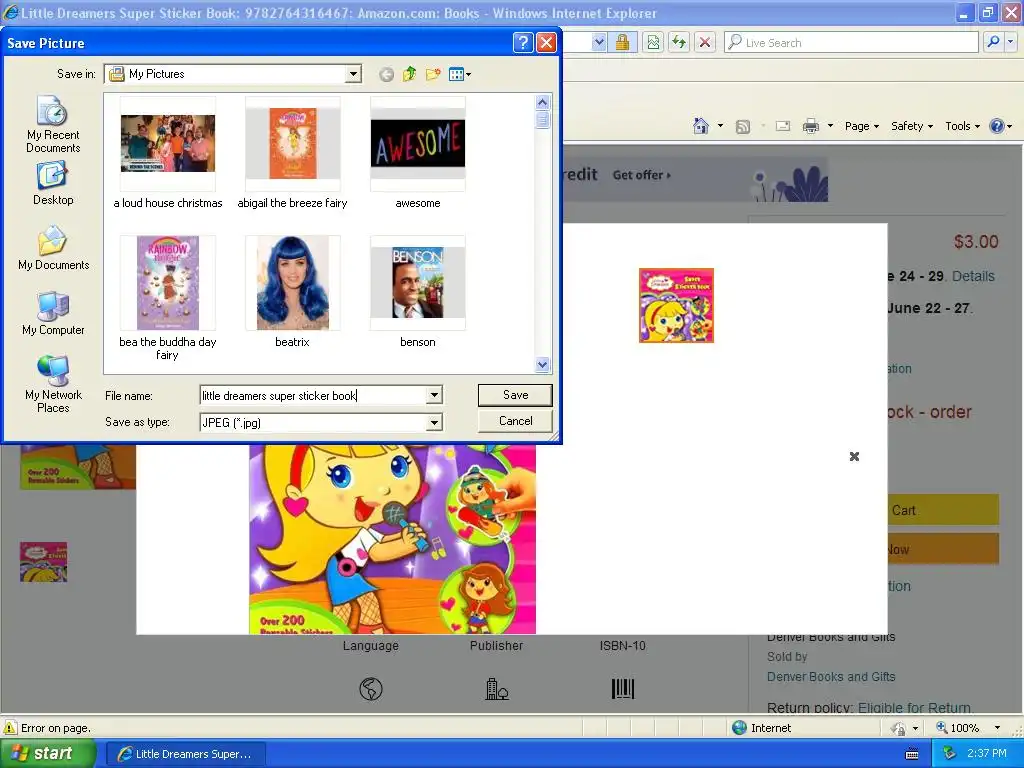Open the Safety menu
Screen dimensions: 1024x768
point(912,126)
